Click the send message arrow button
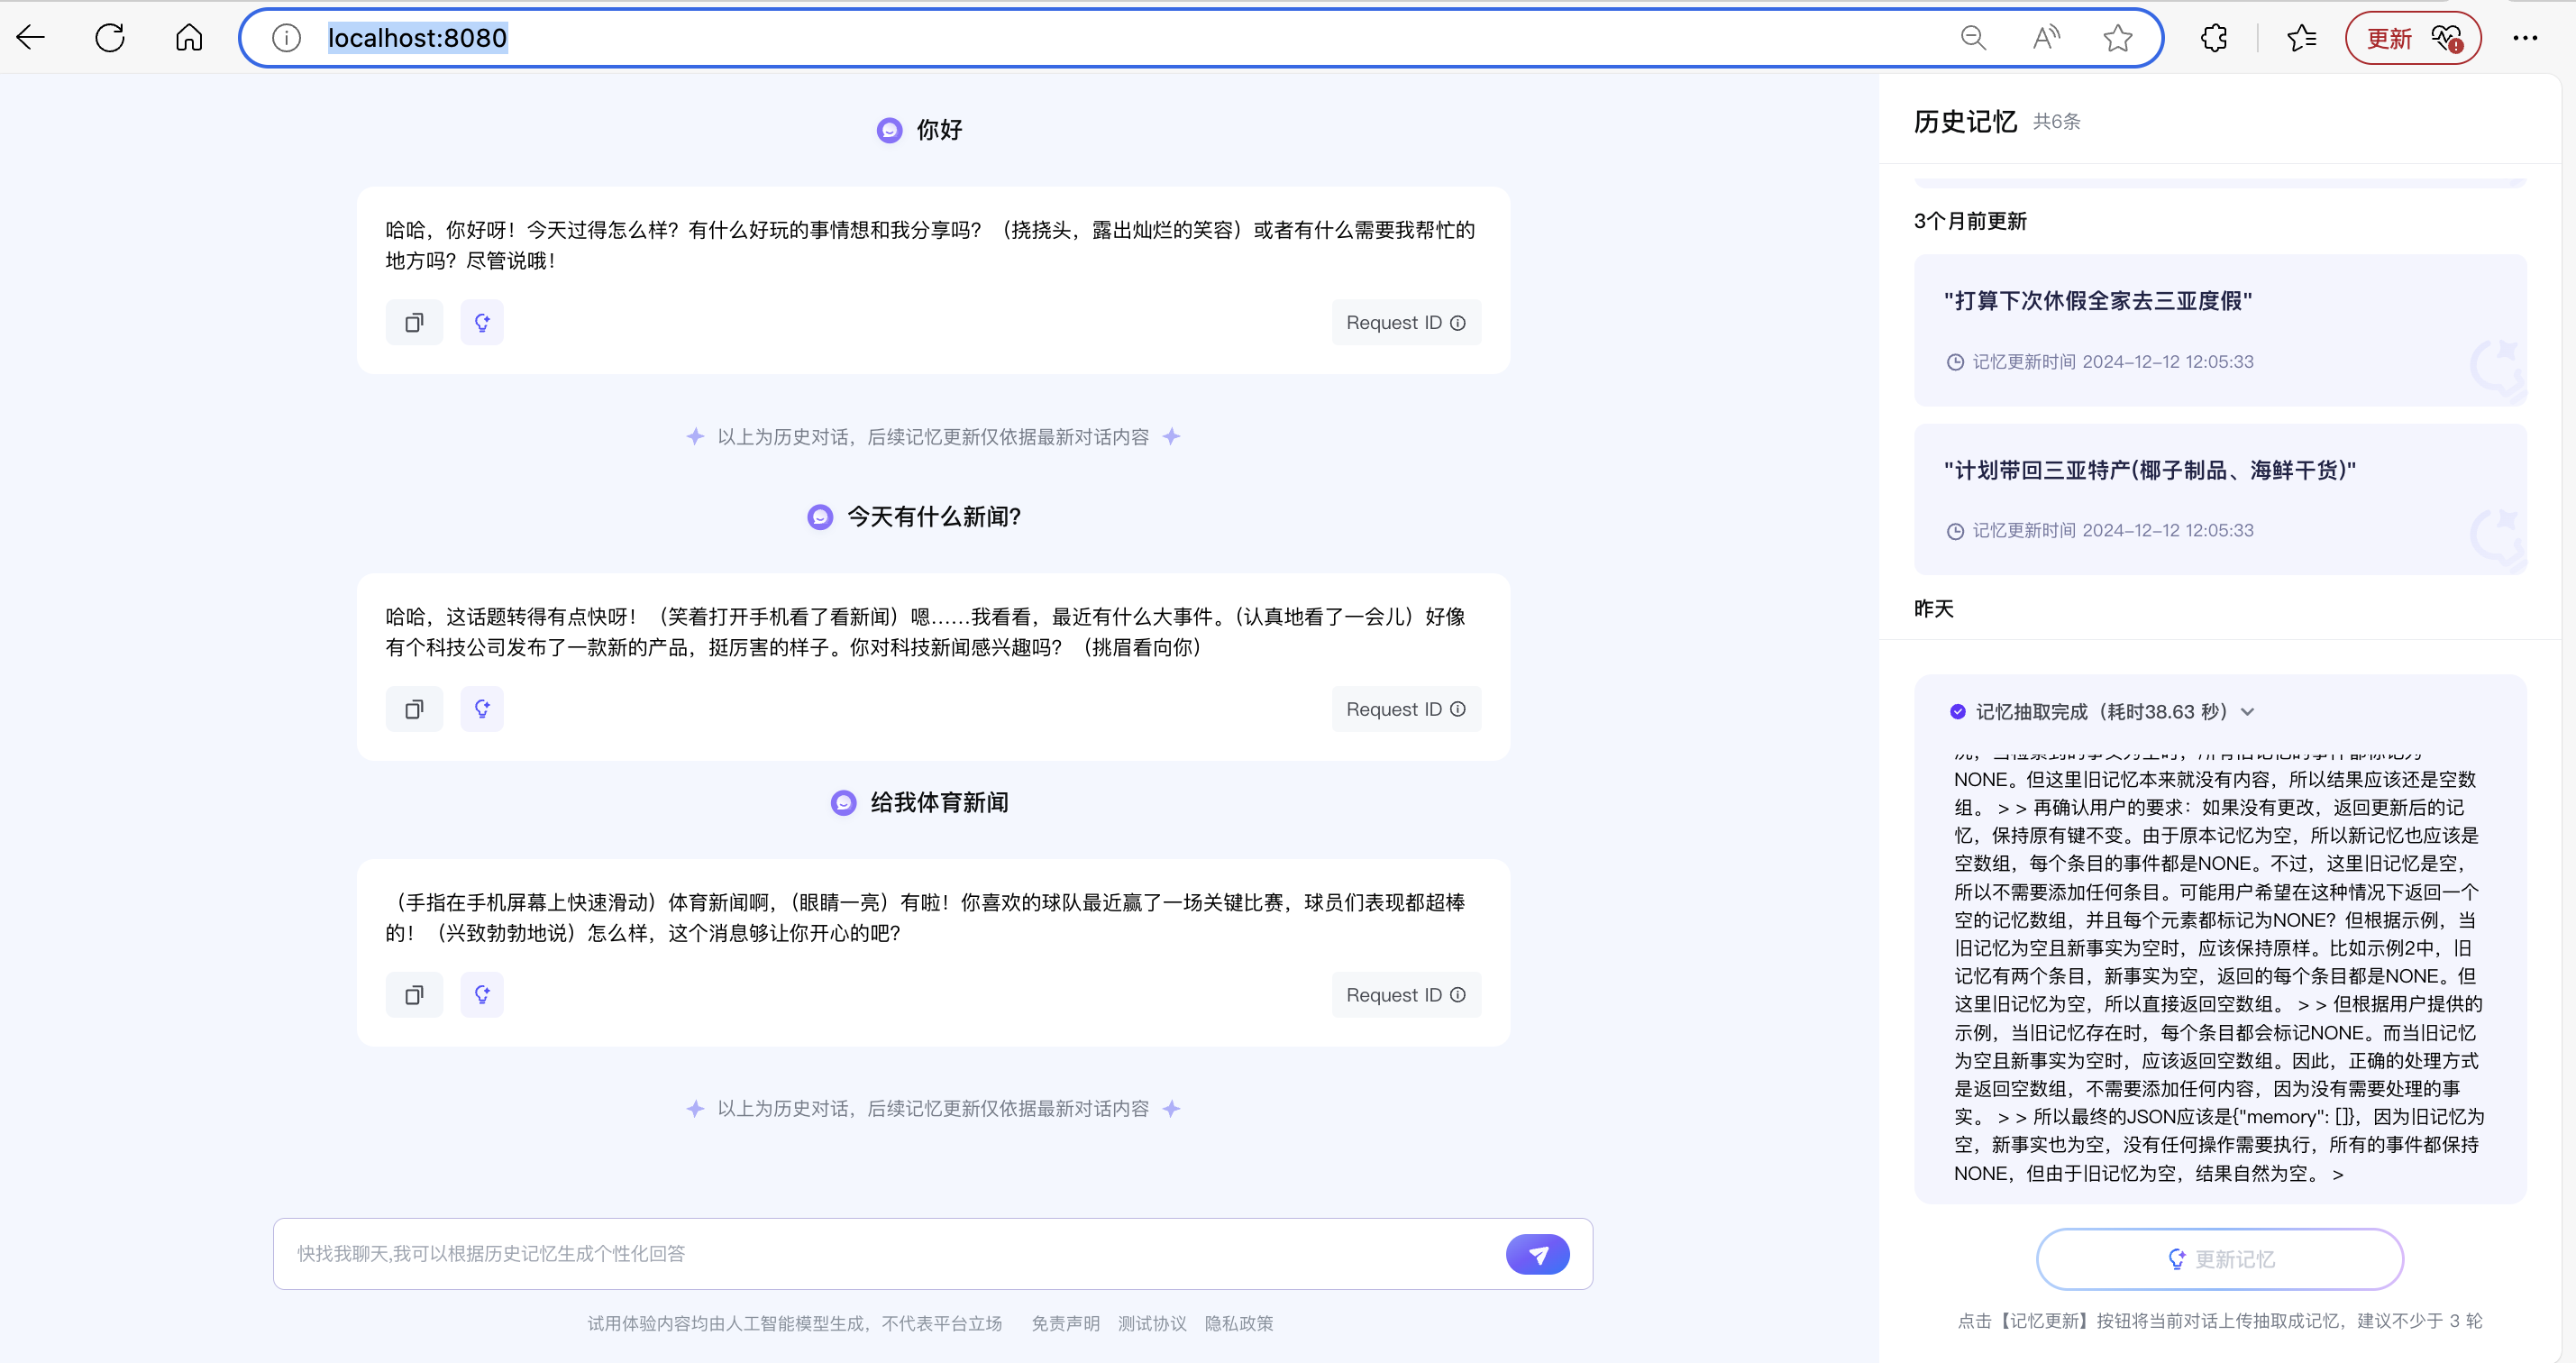 pos(1537,1254)
